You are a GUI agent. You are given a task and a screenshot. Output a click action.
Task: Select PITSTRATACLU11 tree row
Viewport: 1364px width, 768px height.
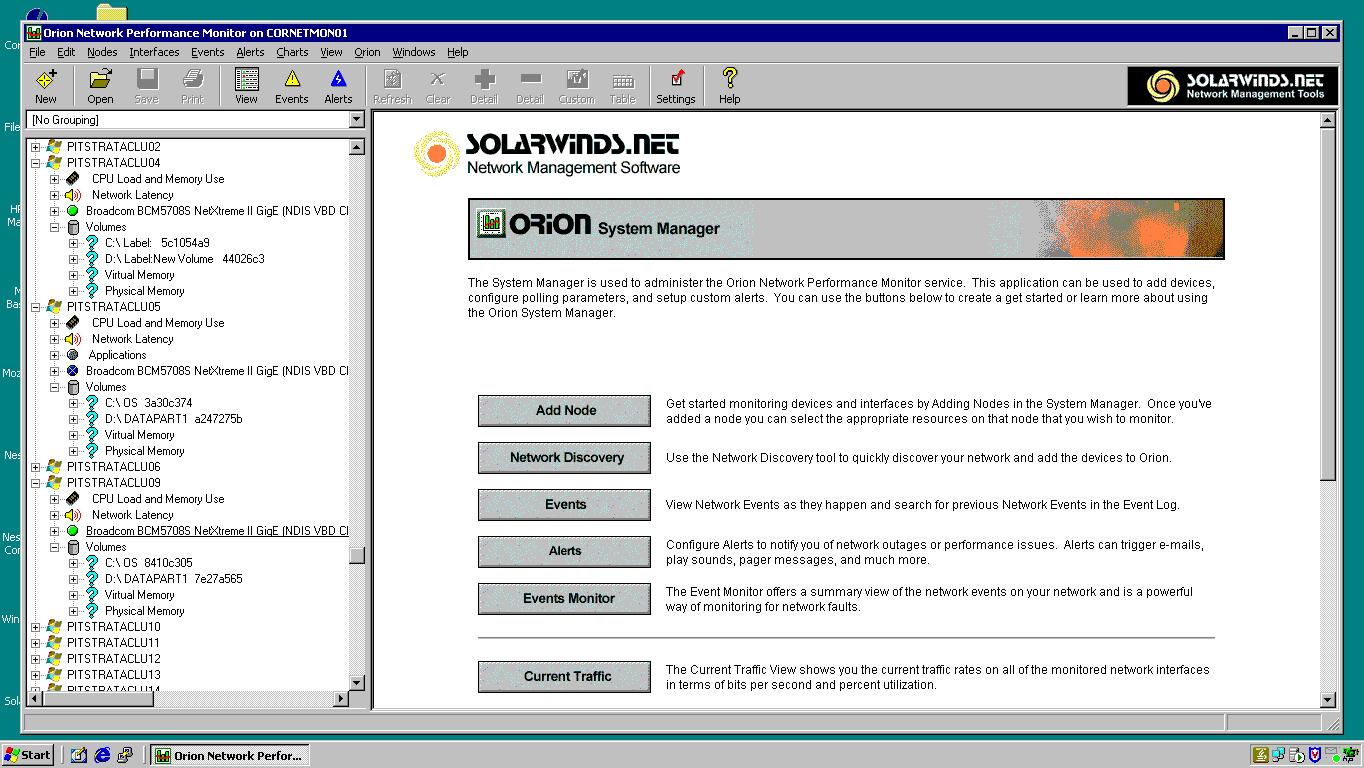(113, 643)
